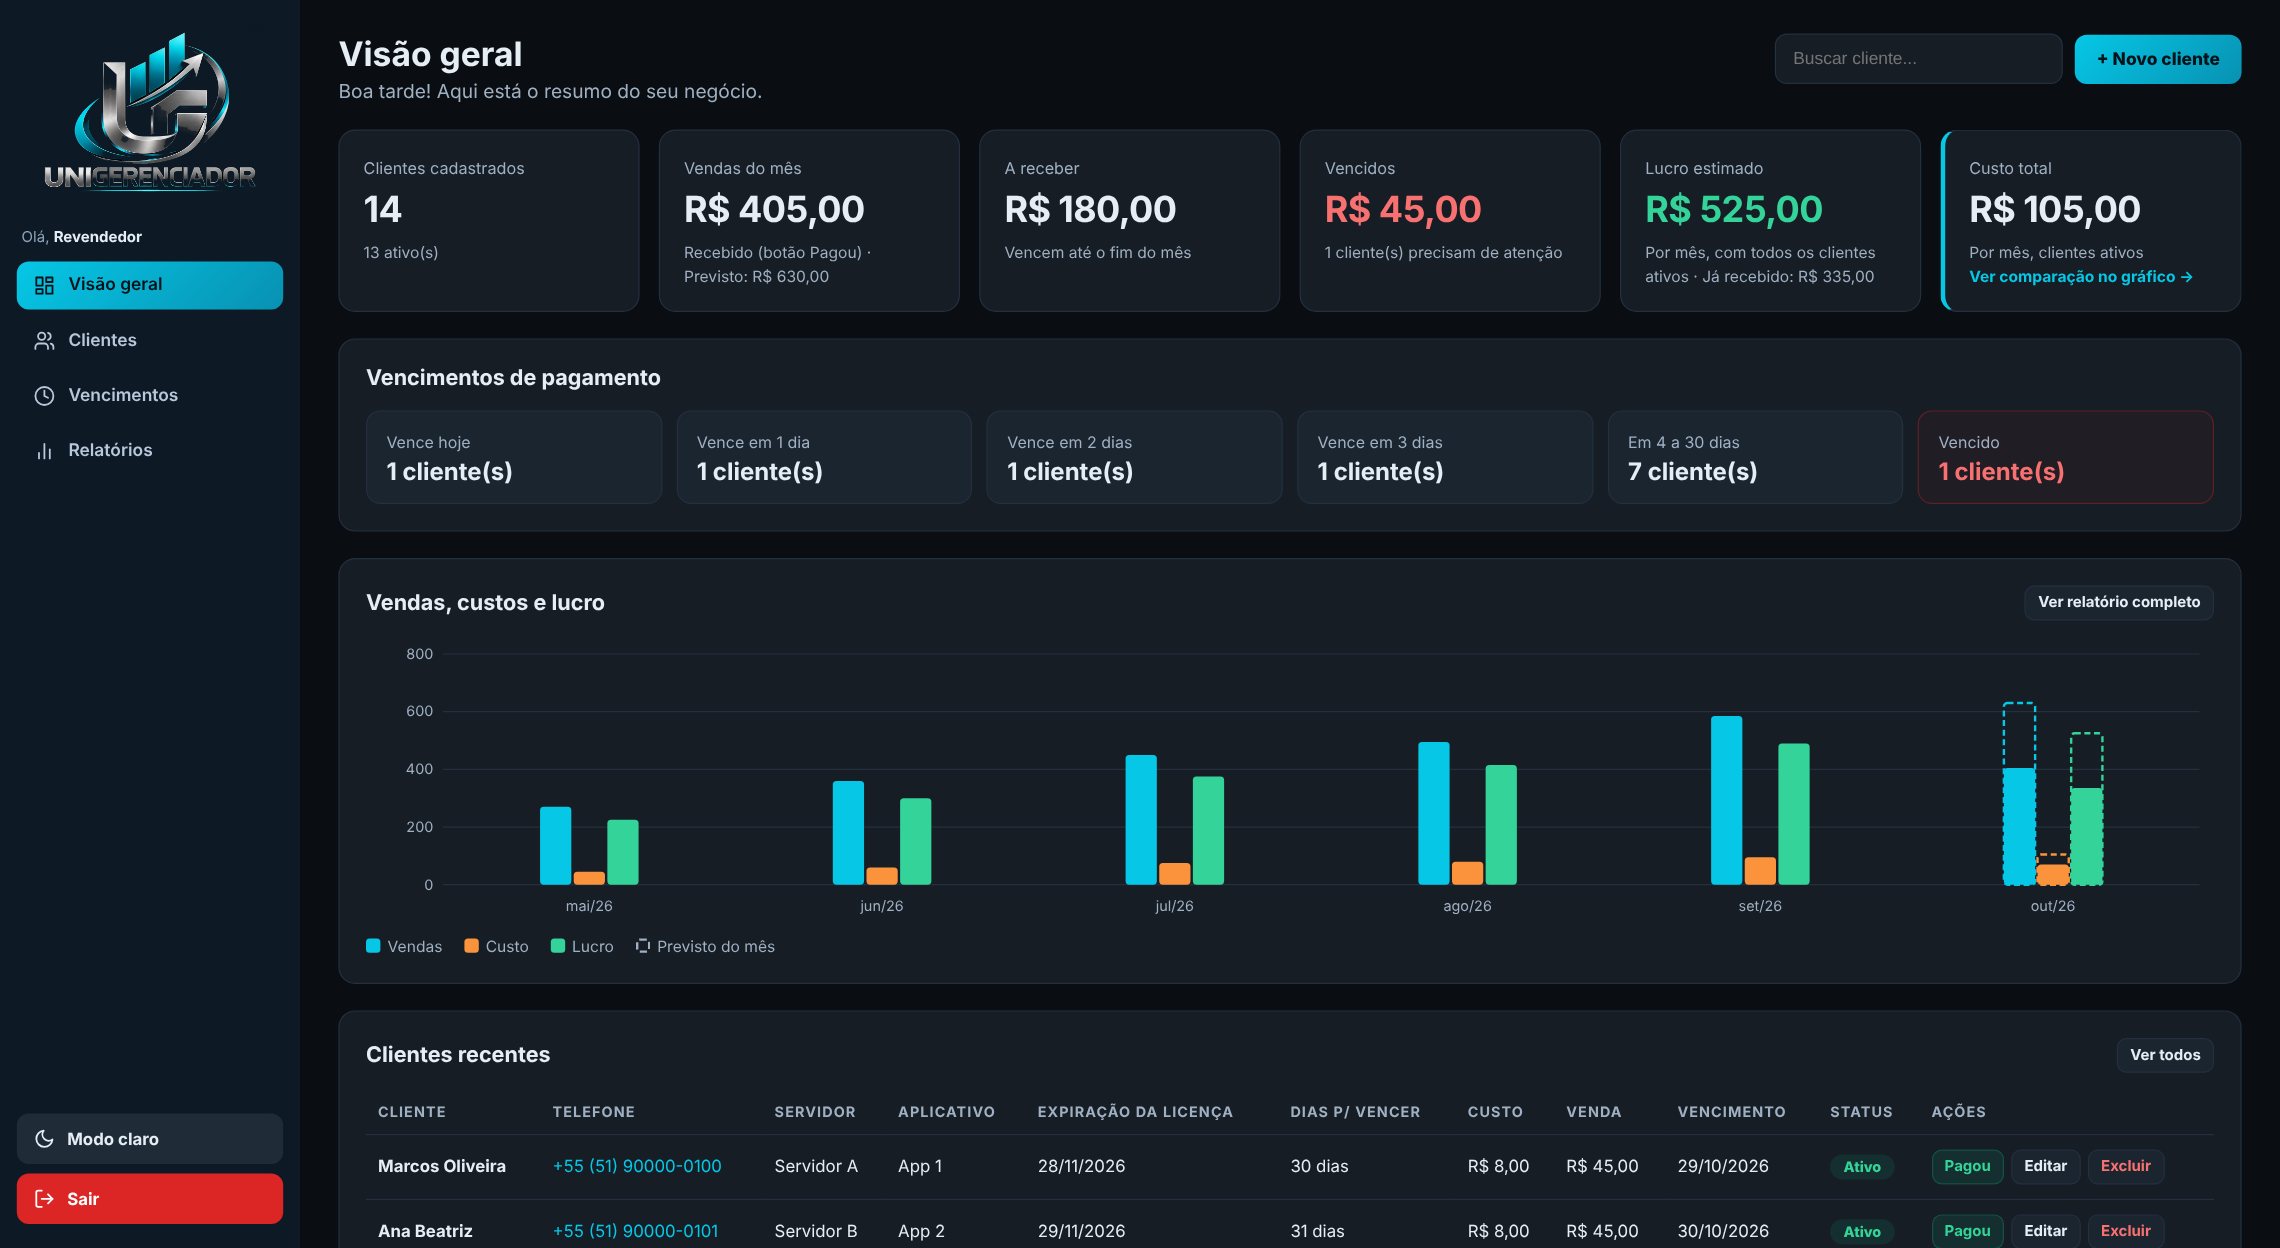This screenshot has height=1248, width=2280.
Task: Click Editar for Ana Beatriz
Action: [x=2045, y=1231]
